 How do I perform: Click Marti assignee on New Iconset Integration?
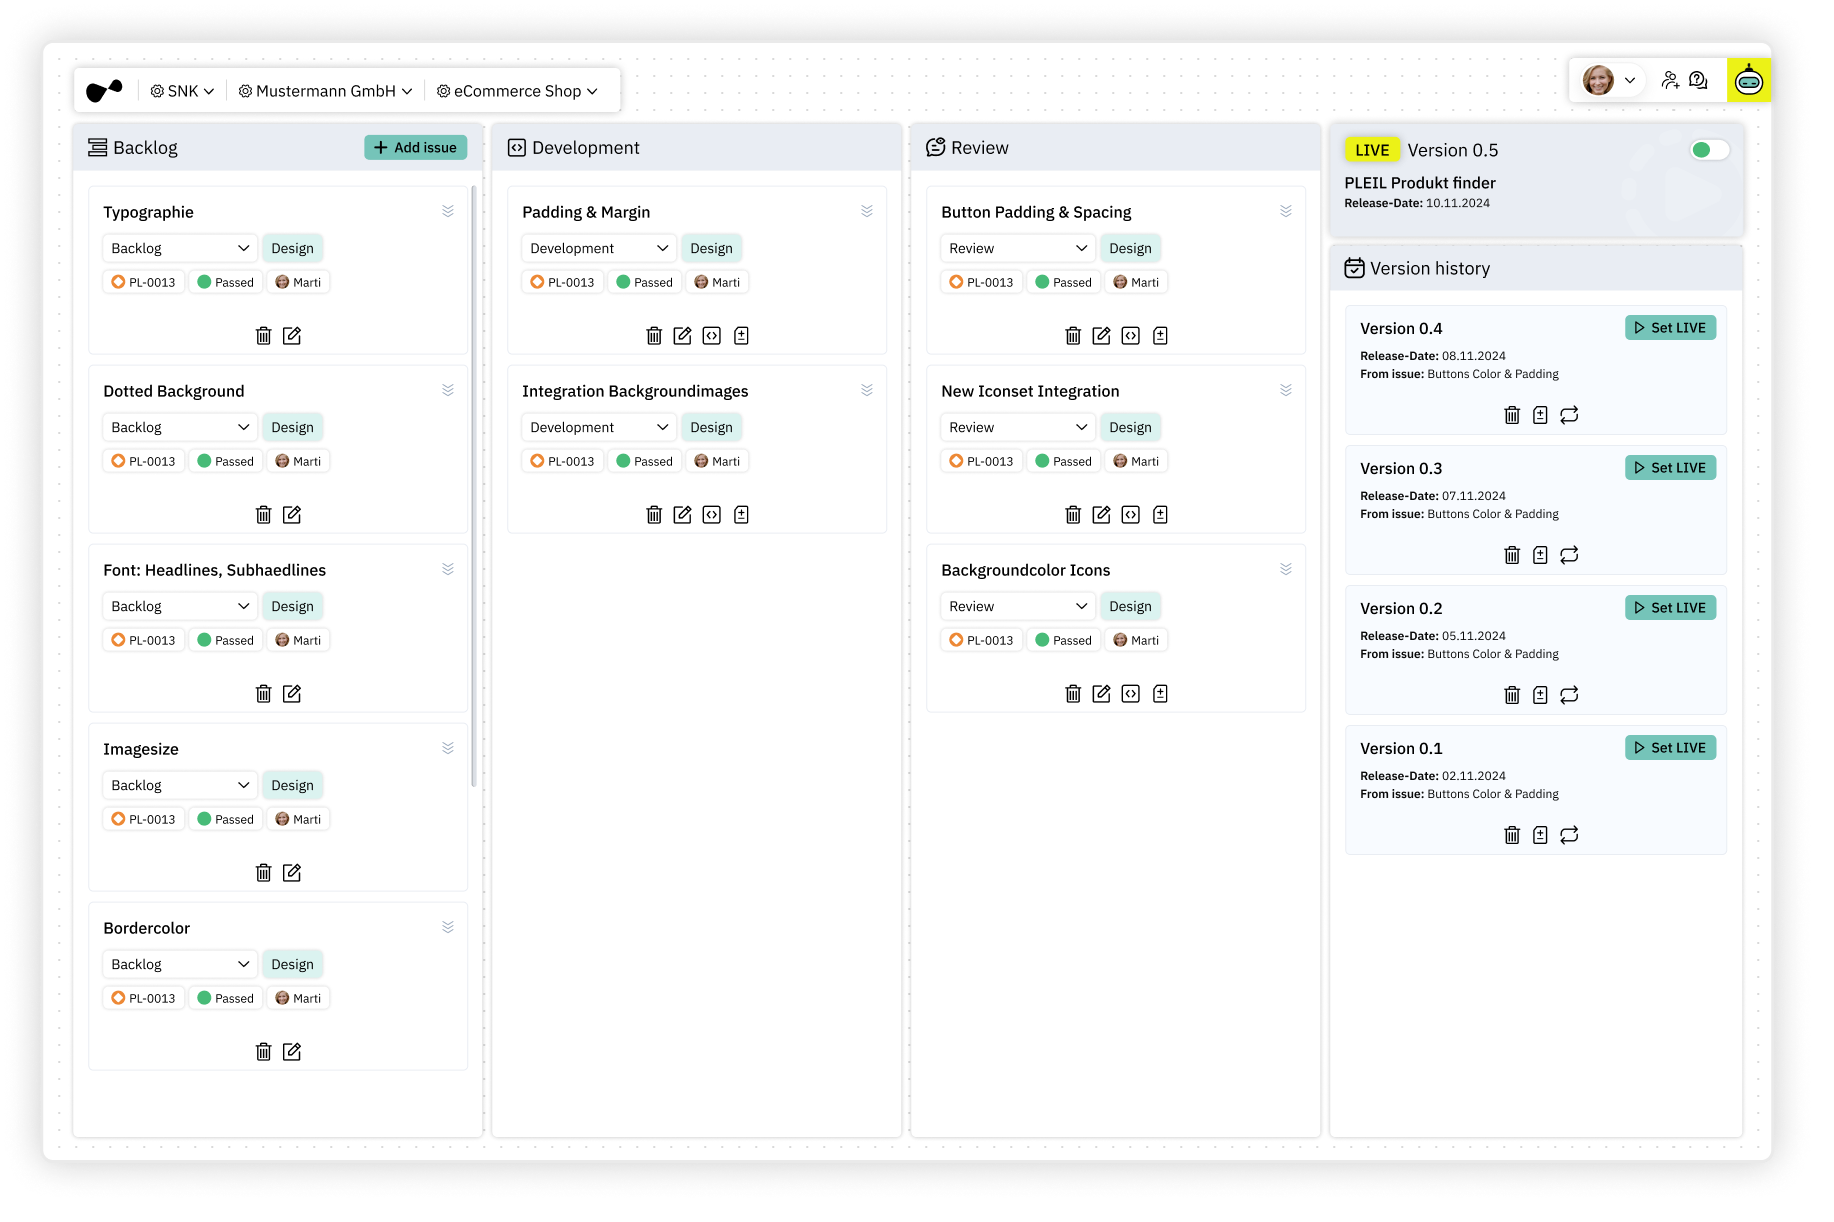pos(1136,461)
